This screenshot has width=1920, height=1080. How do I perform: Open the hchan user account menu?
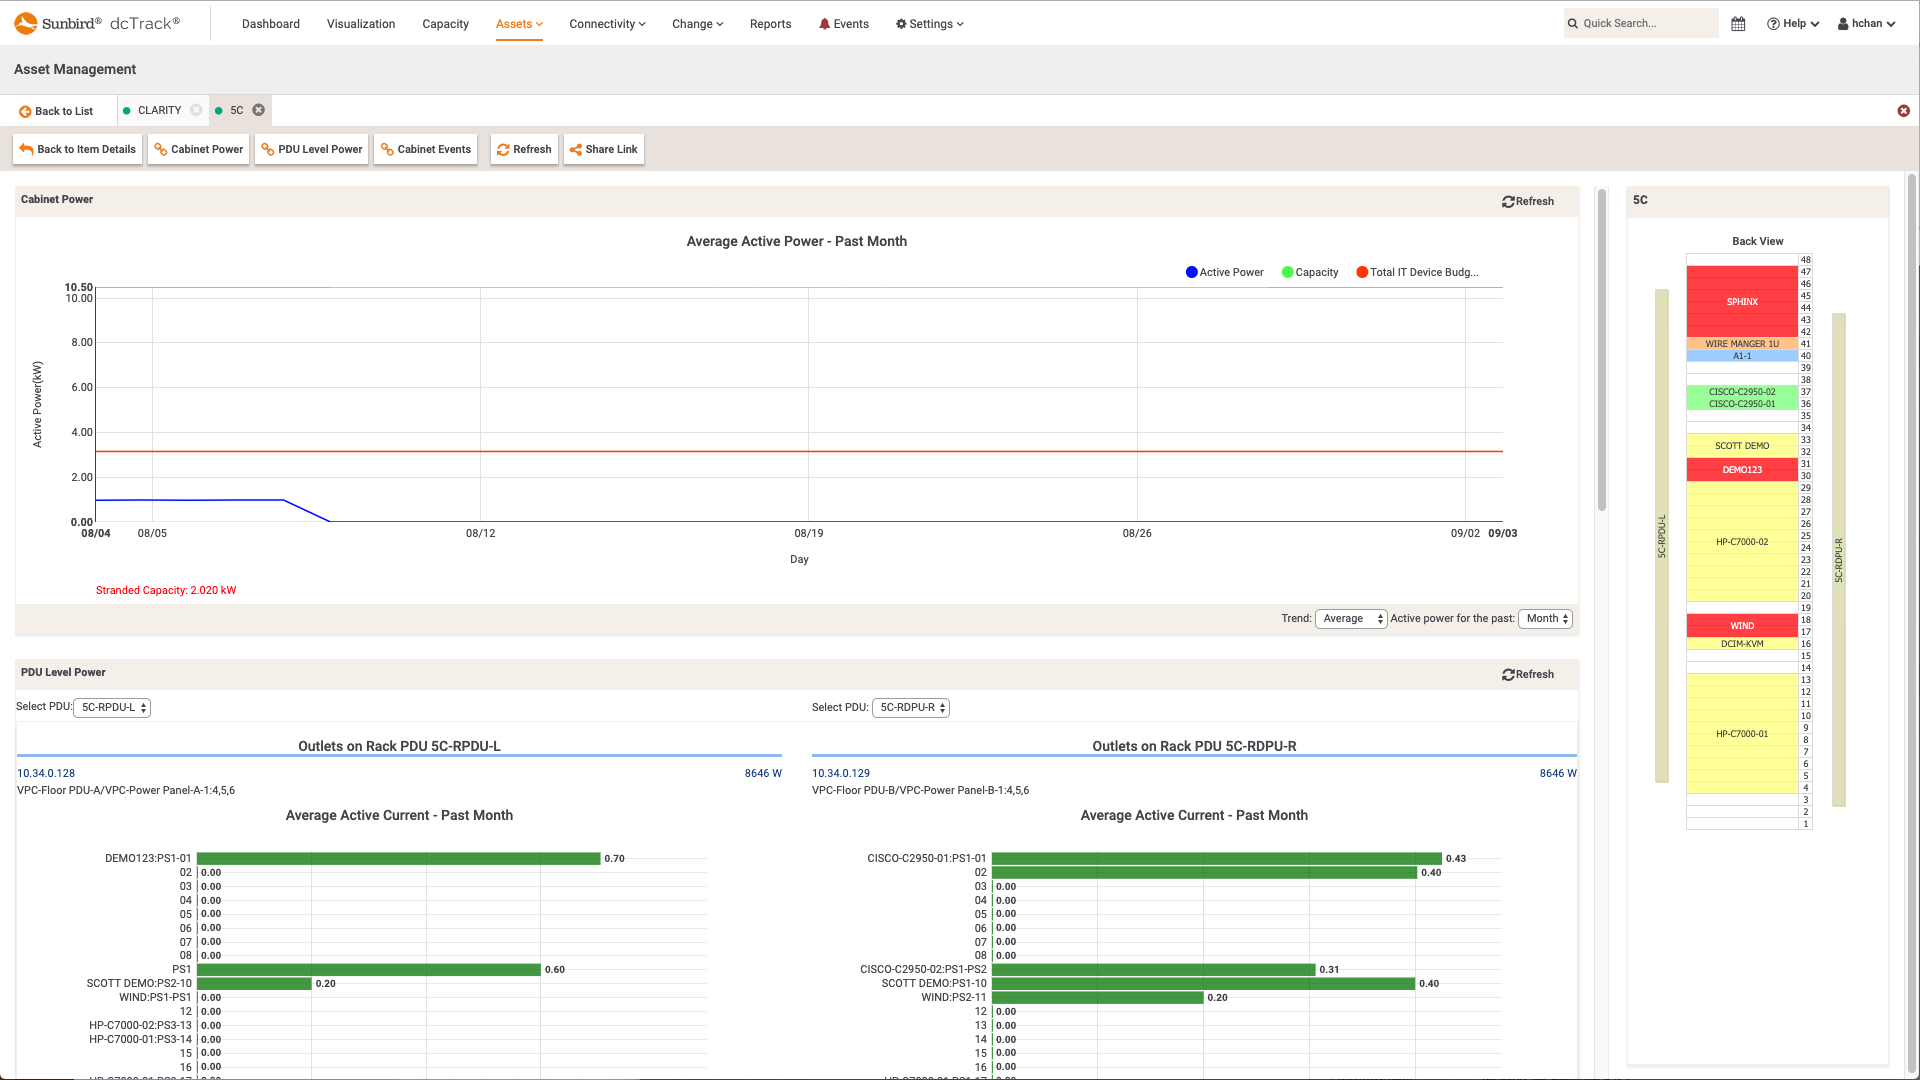tap(1865, 23)
